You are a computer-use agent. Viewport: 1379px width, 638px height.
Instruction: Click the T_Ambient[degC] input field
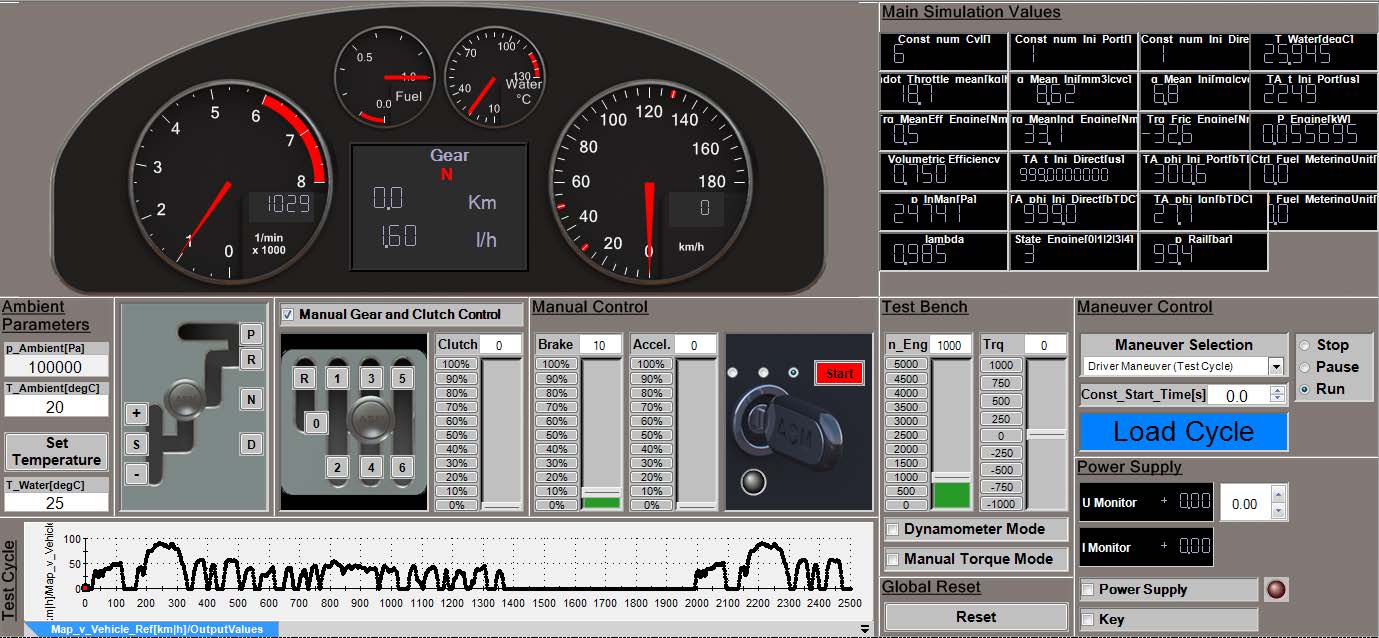click(x=56, y=407)
